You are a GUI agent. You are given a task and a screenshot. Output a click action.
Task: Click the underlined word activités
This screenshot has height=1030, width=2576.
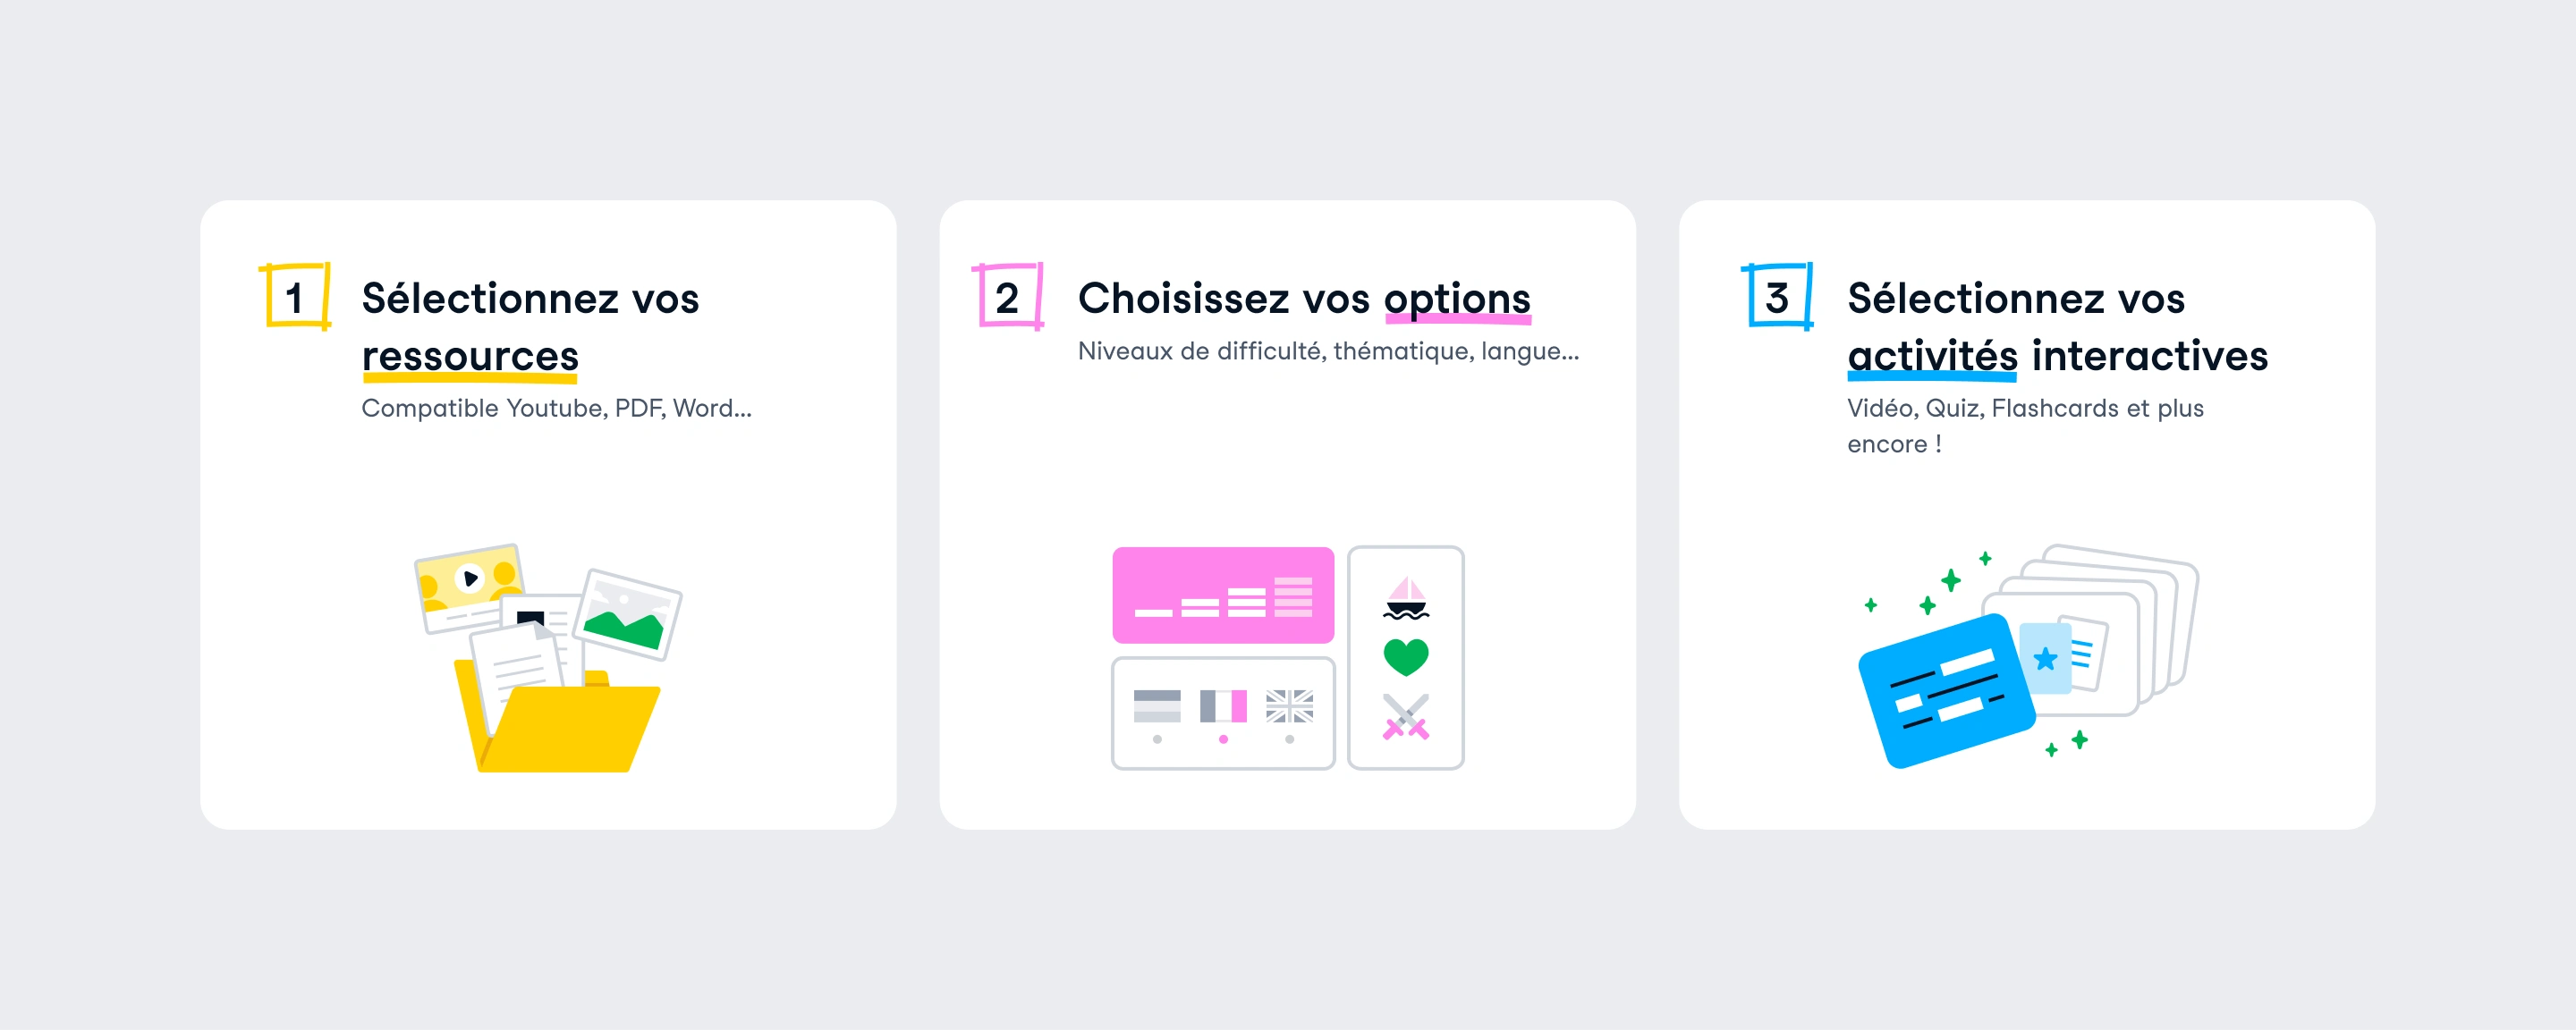point(1932,357)
